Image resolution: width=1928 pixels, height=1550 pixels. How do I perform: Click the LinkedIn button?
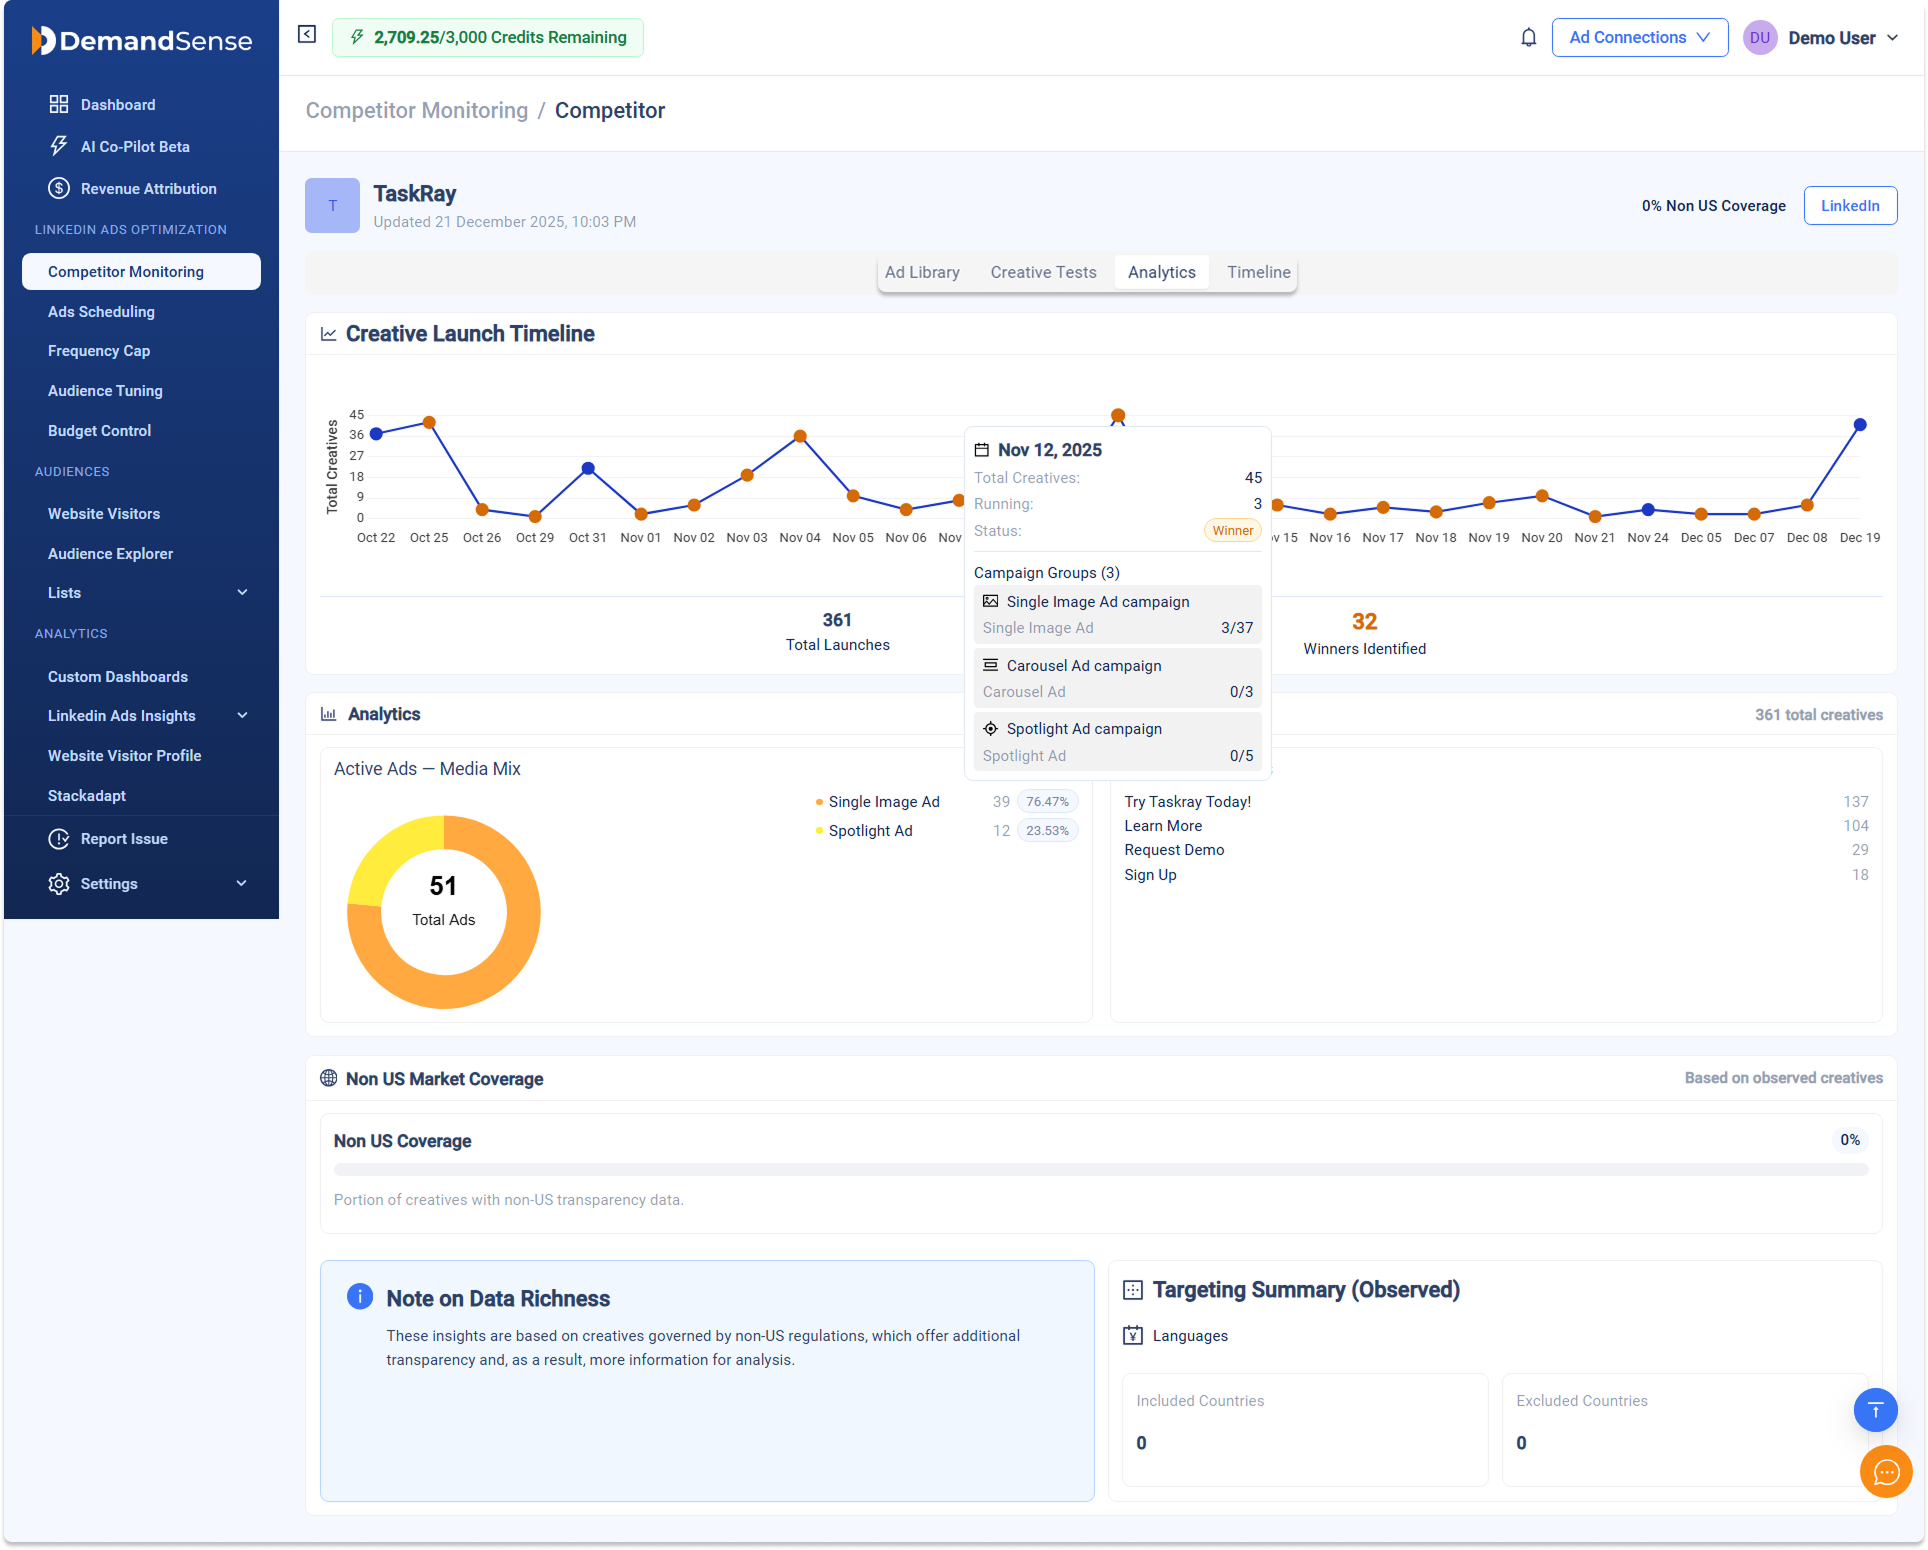coord(1849,206)
